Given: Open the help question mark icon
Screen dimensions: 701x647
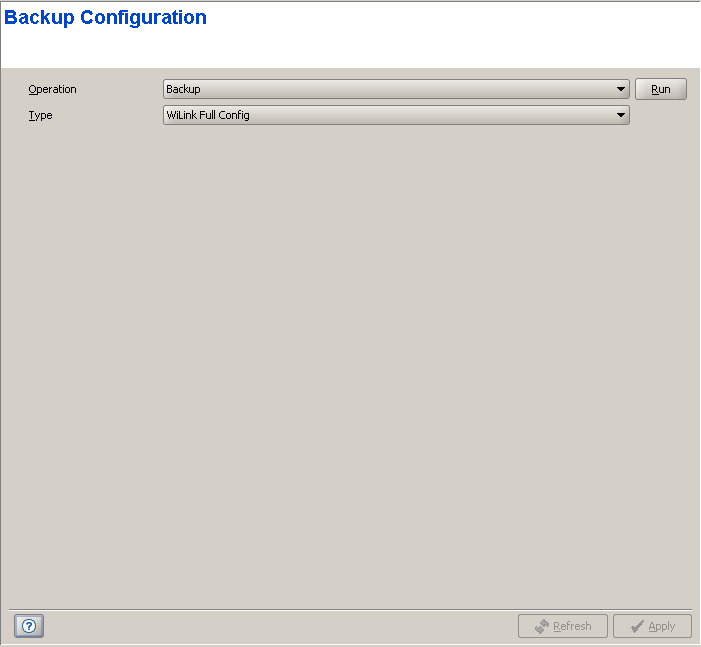Looking at the screenshot, I should tap(29, 626).
